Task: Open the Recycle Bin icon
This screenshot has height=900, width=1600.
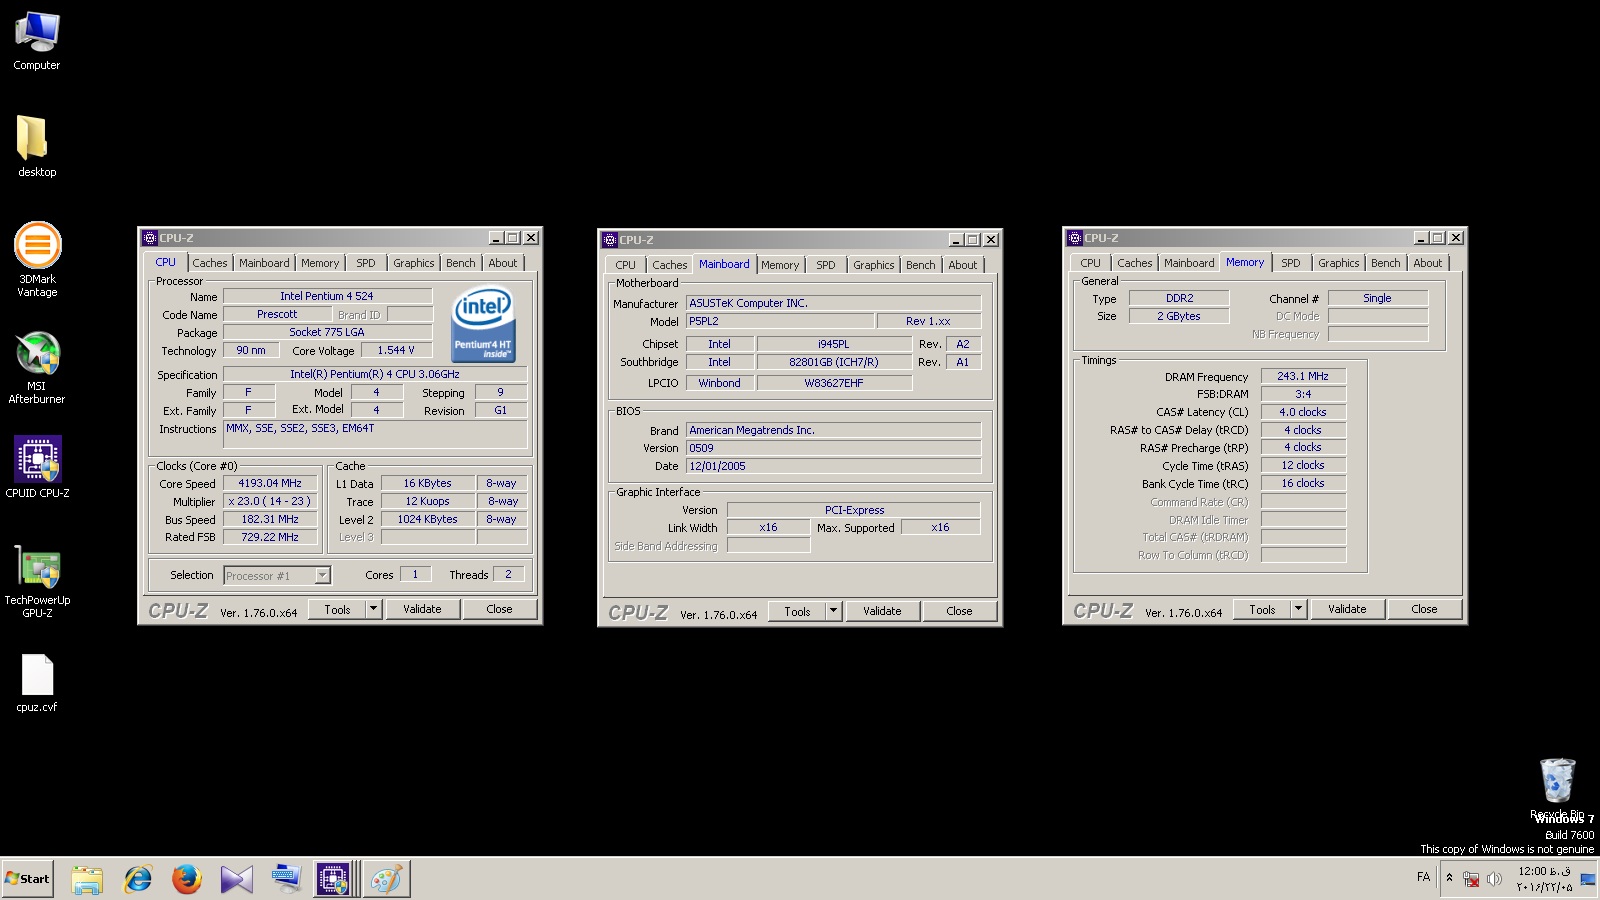Action: pyautogui.click(x=1557, y=788)
